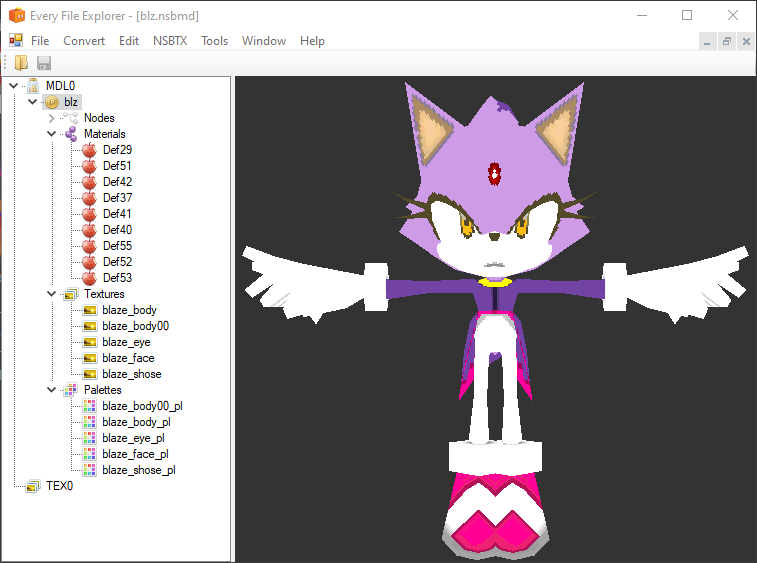Open the NSBTX menu
The height and width of the screenshot is (563, 757).
click(x=170, y=41)
